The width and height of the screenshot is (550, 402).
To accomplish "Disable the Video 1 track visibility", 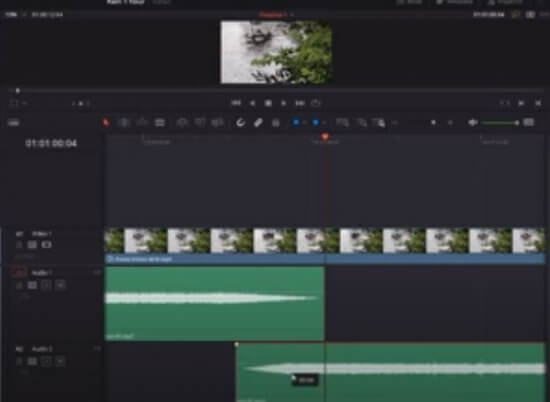I will [46, 244].
